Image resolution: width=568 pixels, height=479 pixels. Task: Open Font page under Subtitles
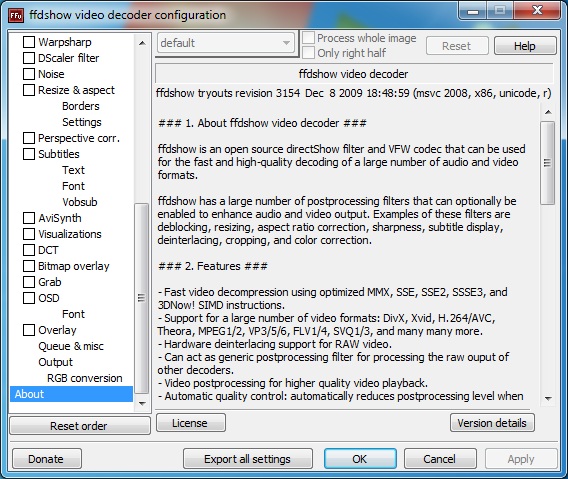point(74,186)
